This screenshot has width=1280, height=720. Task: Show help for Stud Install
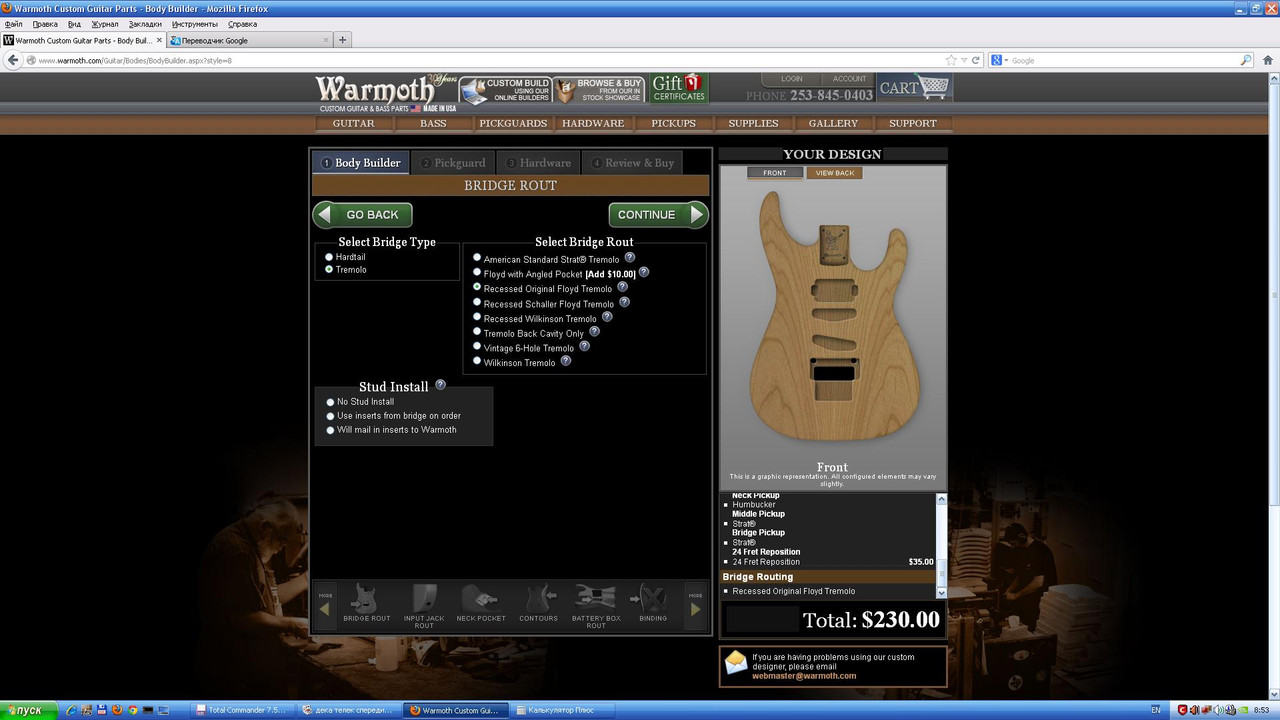point(440,385)
